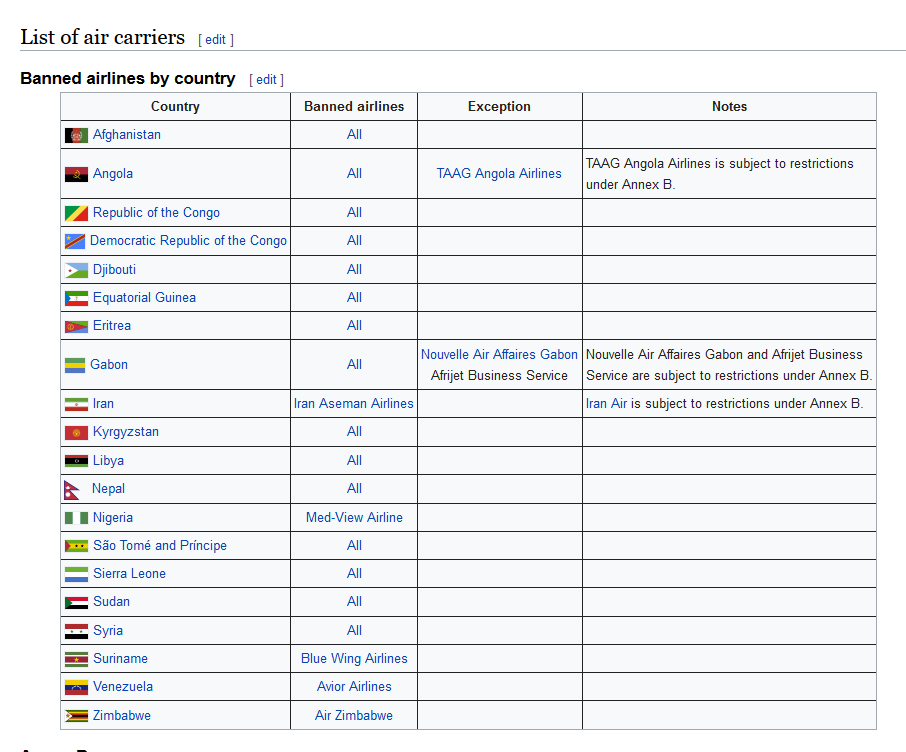This screenshot has width=906, height=752.
Task: Open the Nigeria country link
Action: pos(113,518)
